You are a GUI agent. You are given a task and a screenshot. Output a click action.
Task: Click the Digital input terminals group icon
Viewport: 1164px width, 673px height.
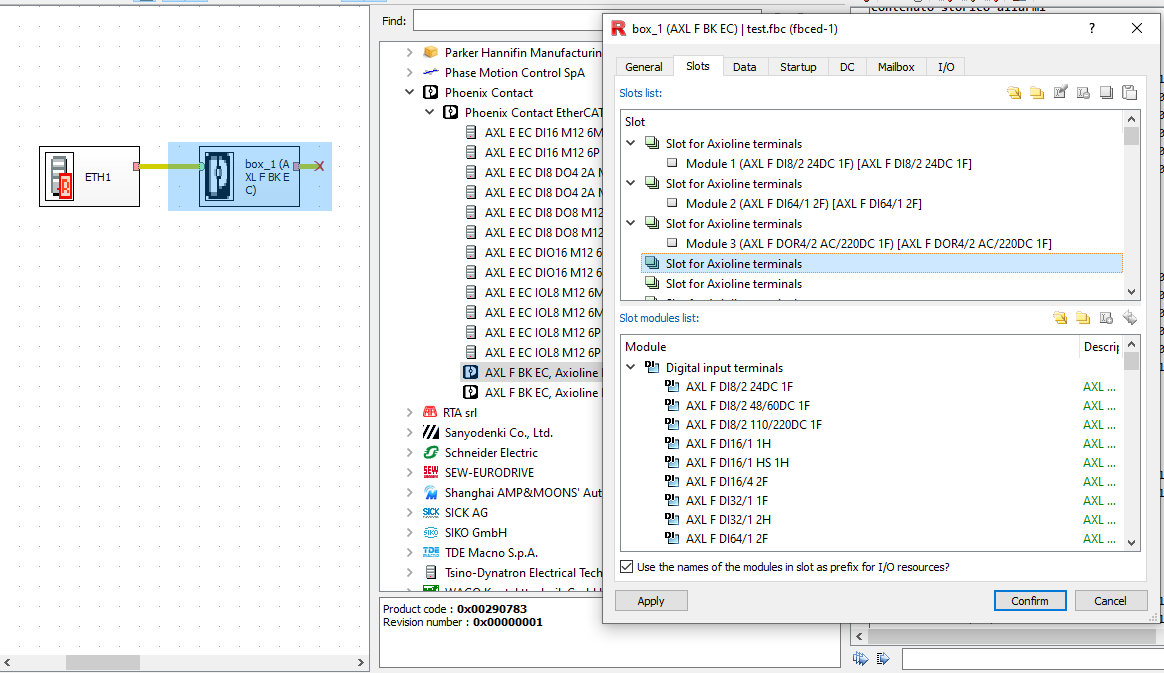[x=652, y=367]
